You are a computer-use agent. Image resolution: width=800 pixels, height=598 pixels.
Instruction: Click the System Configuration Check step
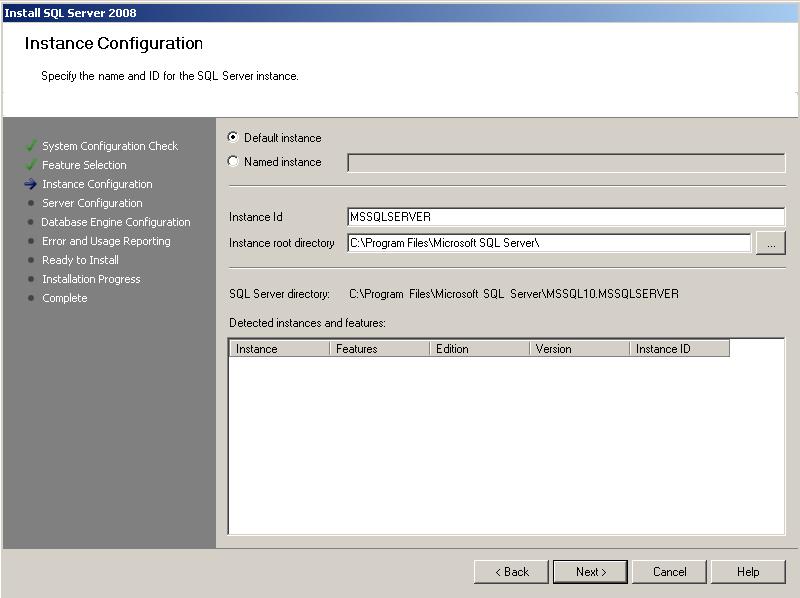[x=110, y=146]
